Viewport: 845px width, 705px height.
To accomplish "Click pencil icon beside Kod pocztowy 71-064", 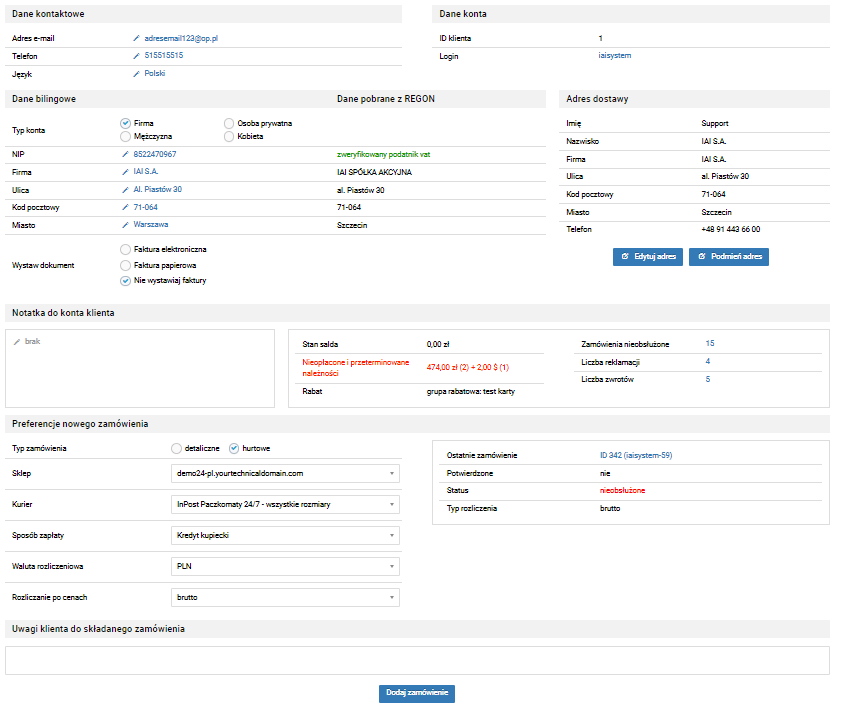I will coord(126,207).
